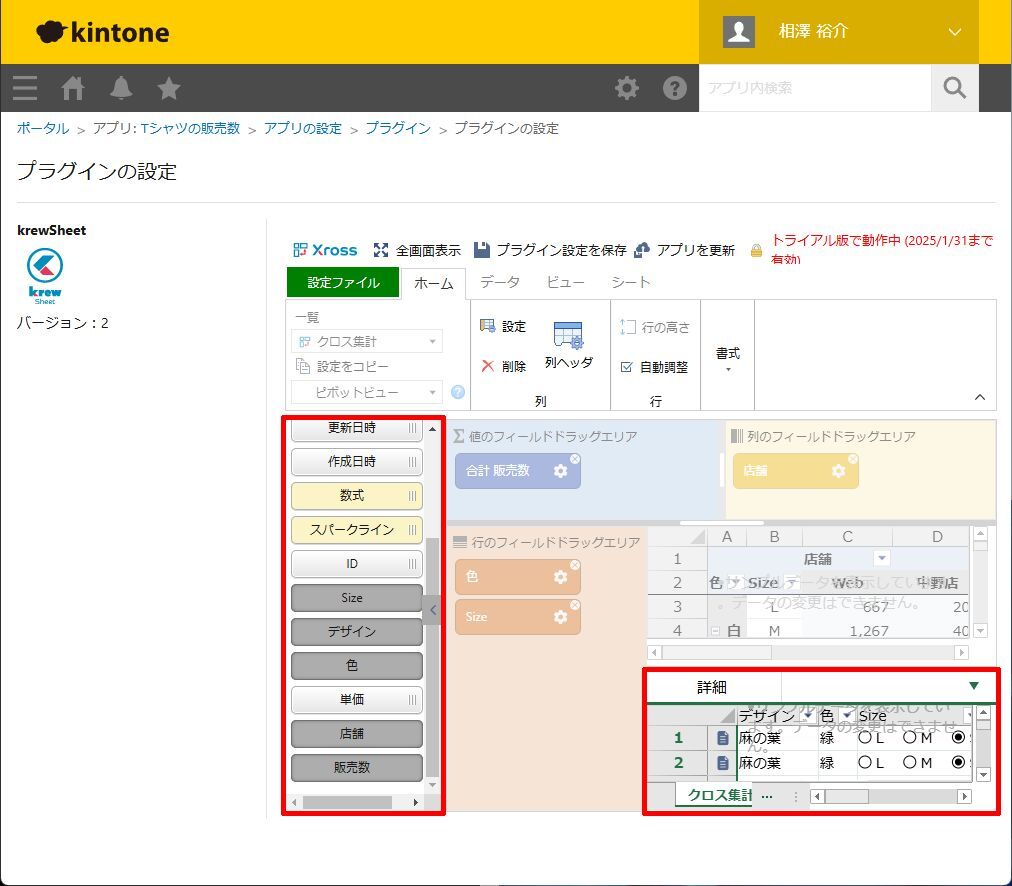Select the L radio in detail row 1
The height and width of the screenshot is (886, 1012).
tap(864, 738)
